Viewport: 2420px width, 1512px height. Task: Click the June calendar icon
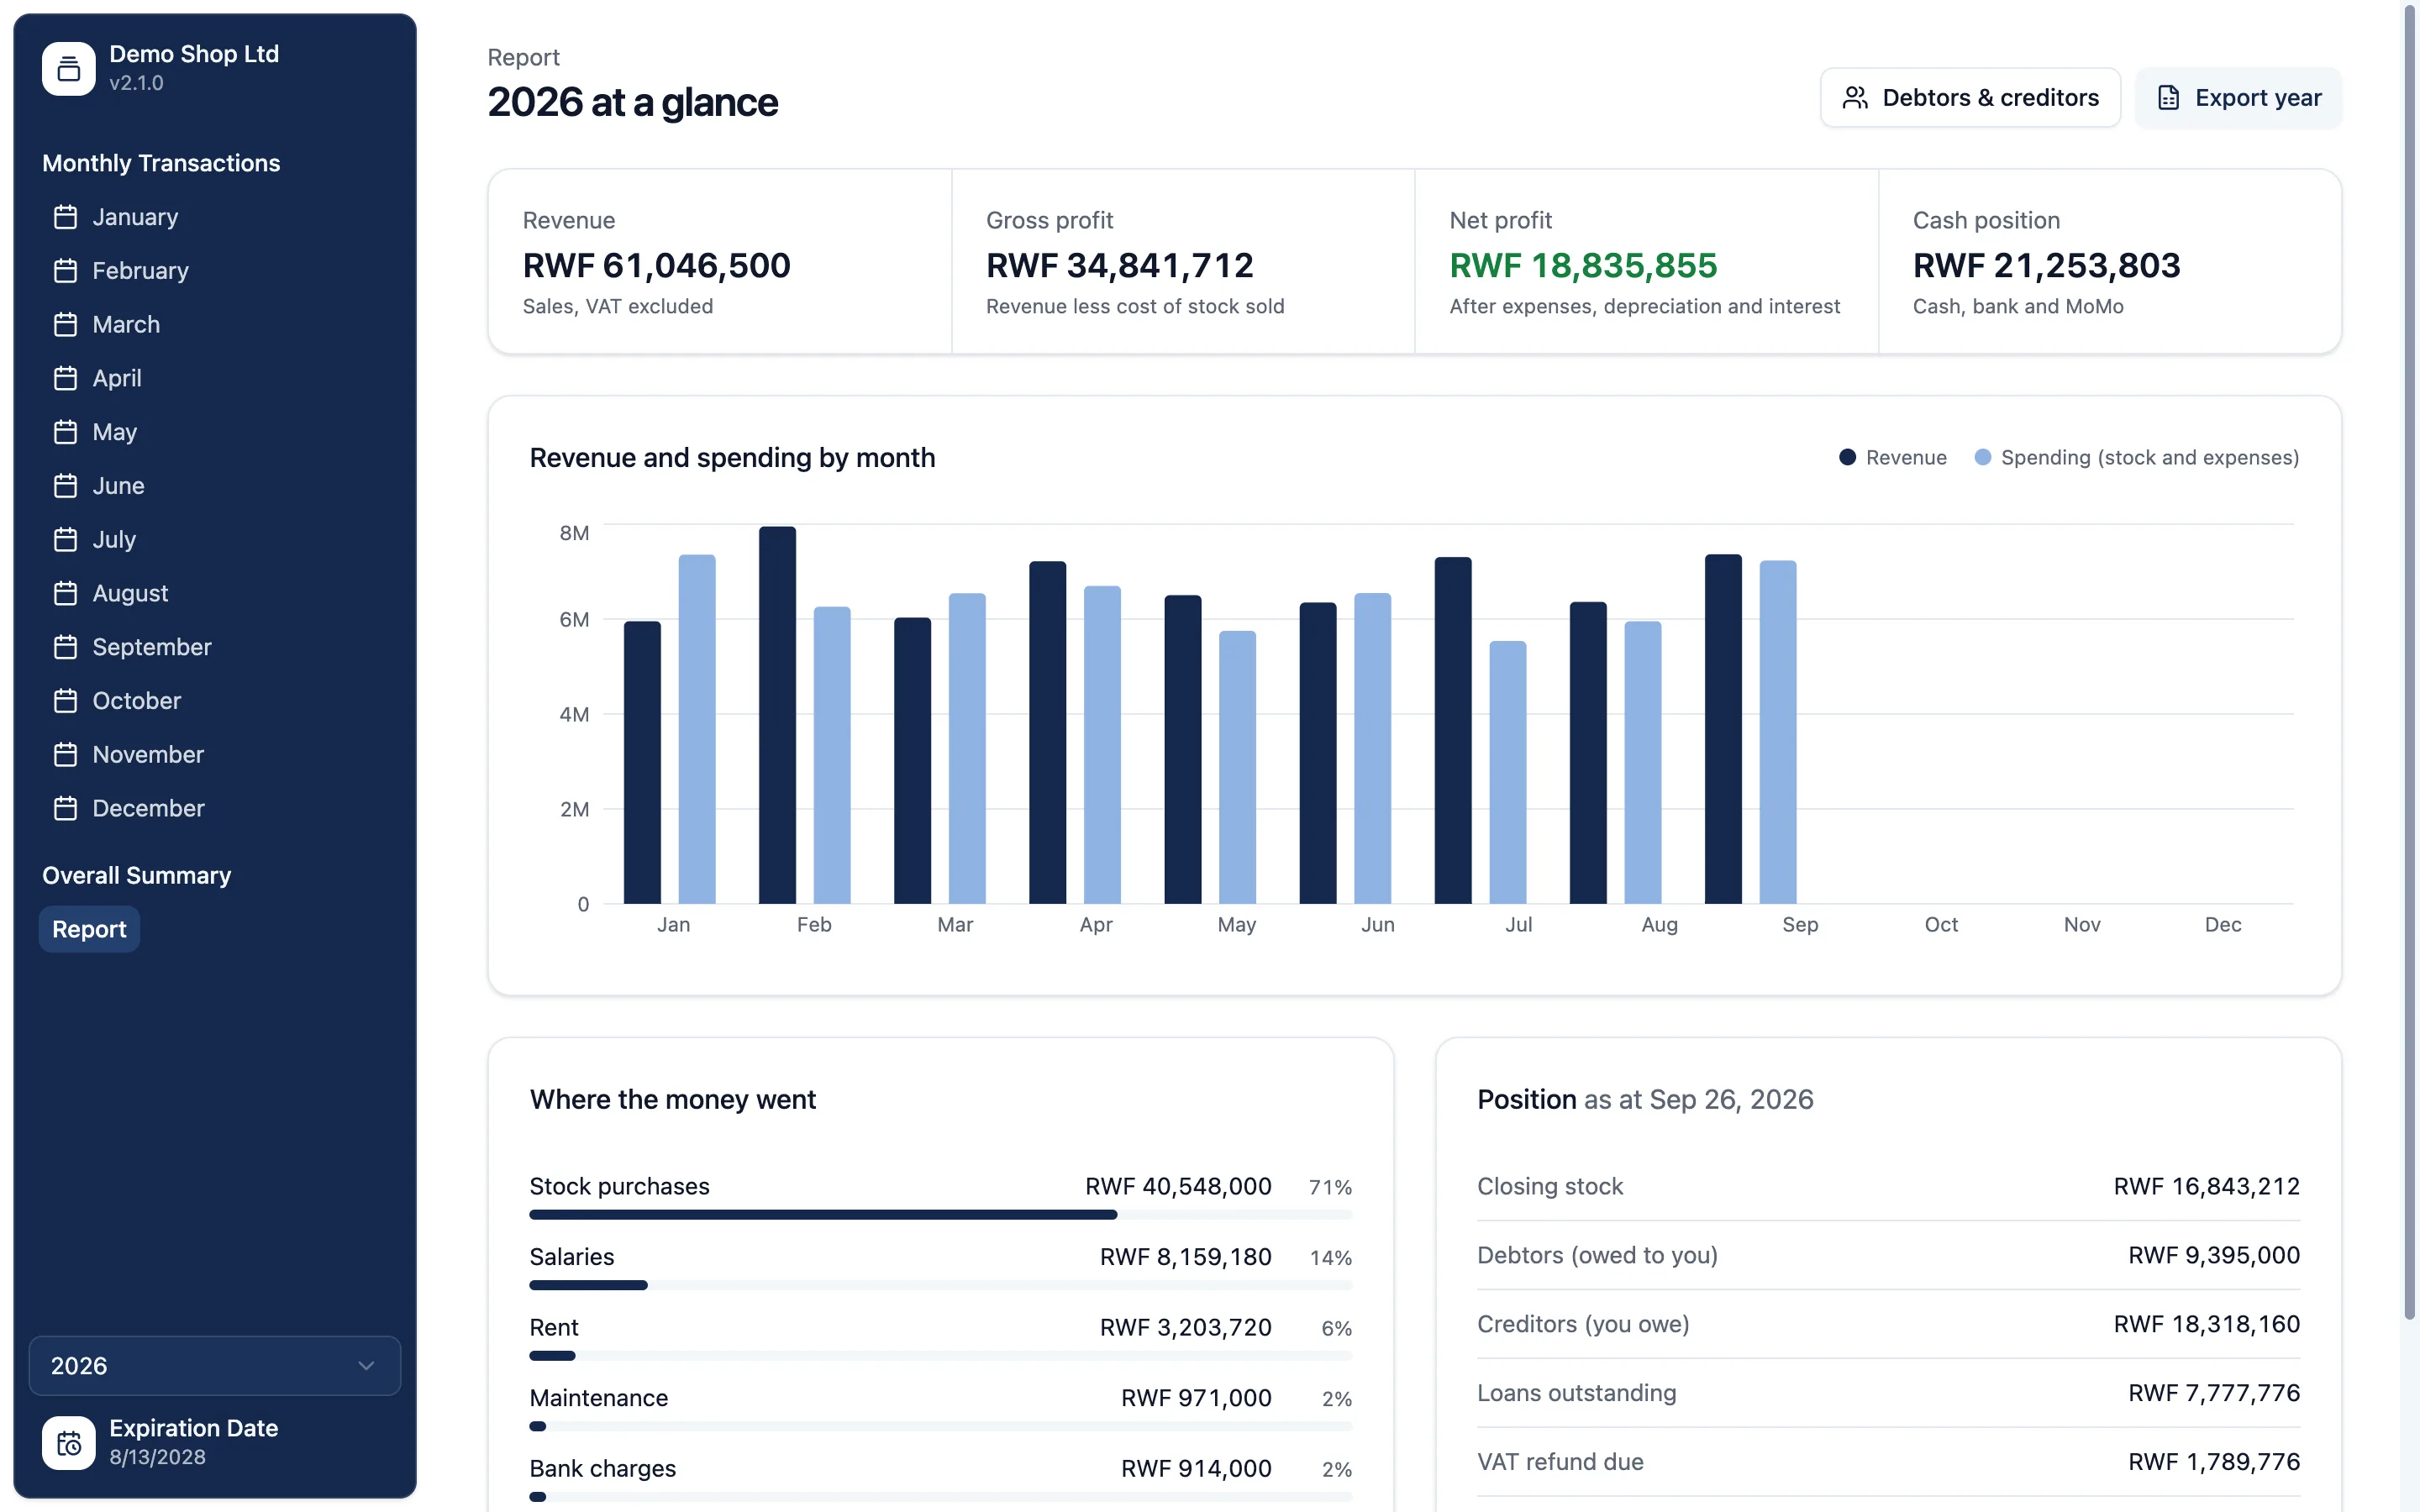[65, 486]
